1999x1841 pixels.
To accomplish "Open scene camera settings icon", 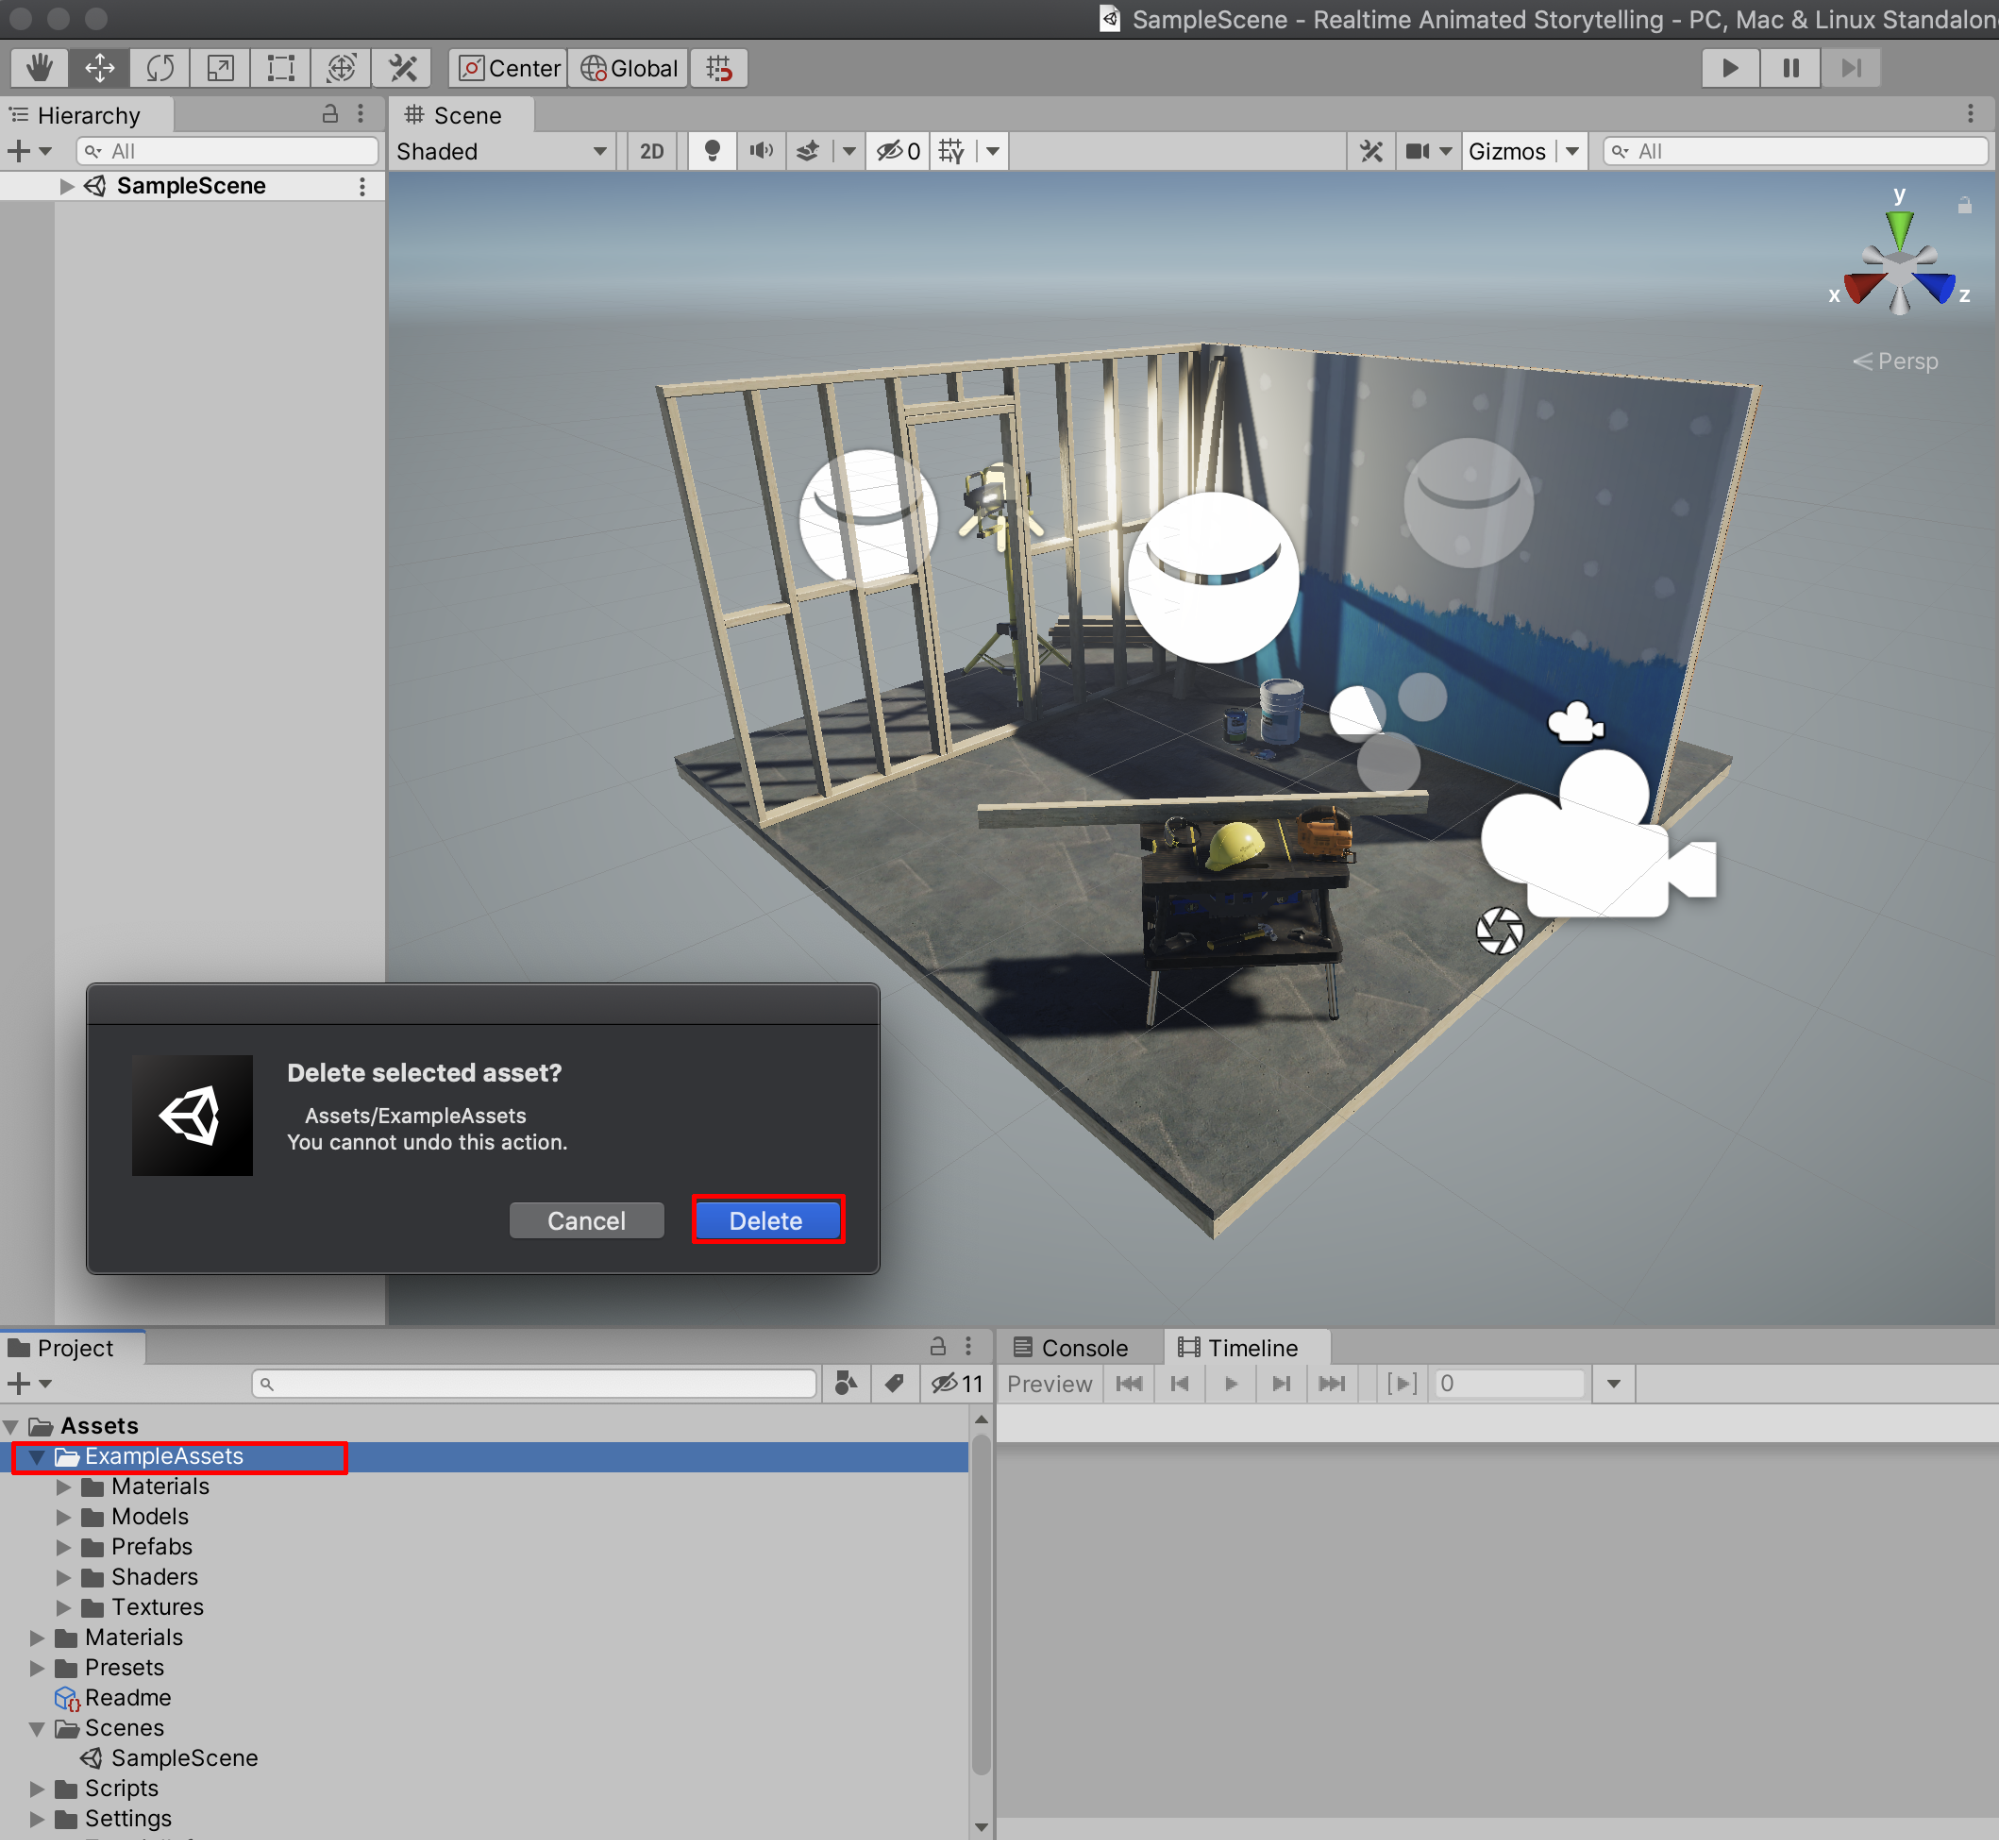I will (1417, 151).
